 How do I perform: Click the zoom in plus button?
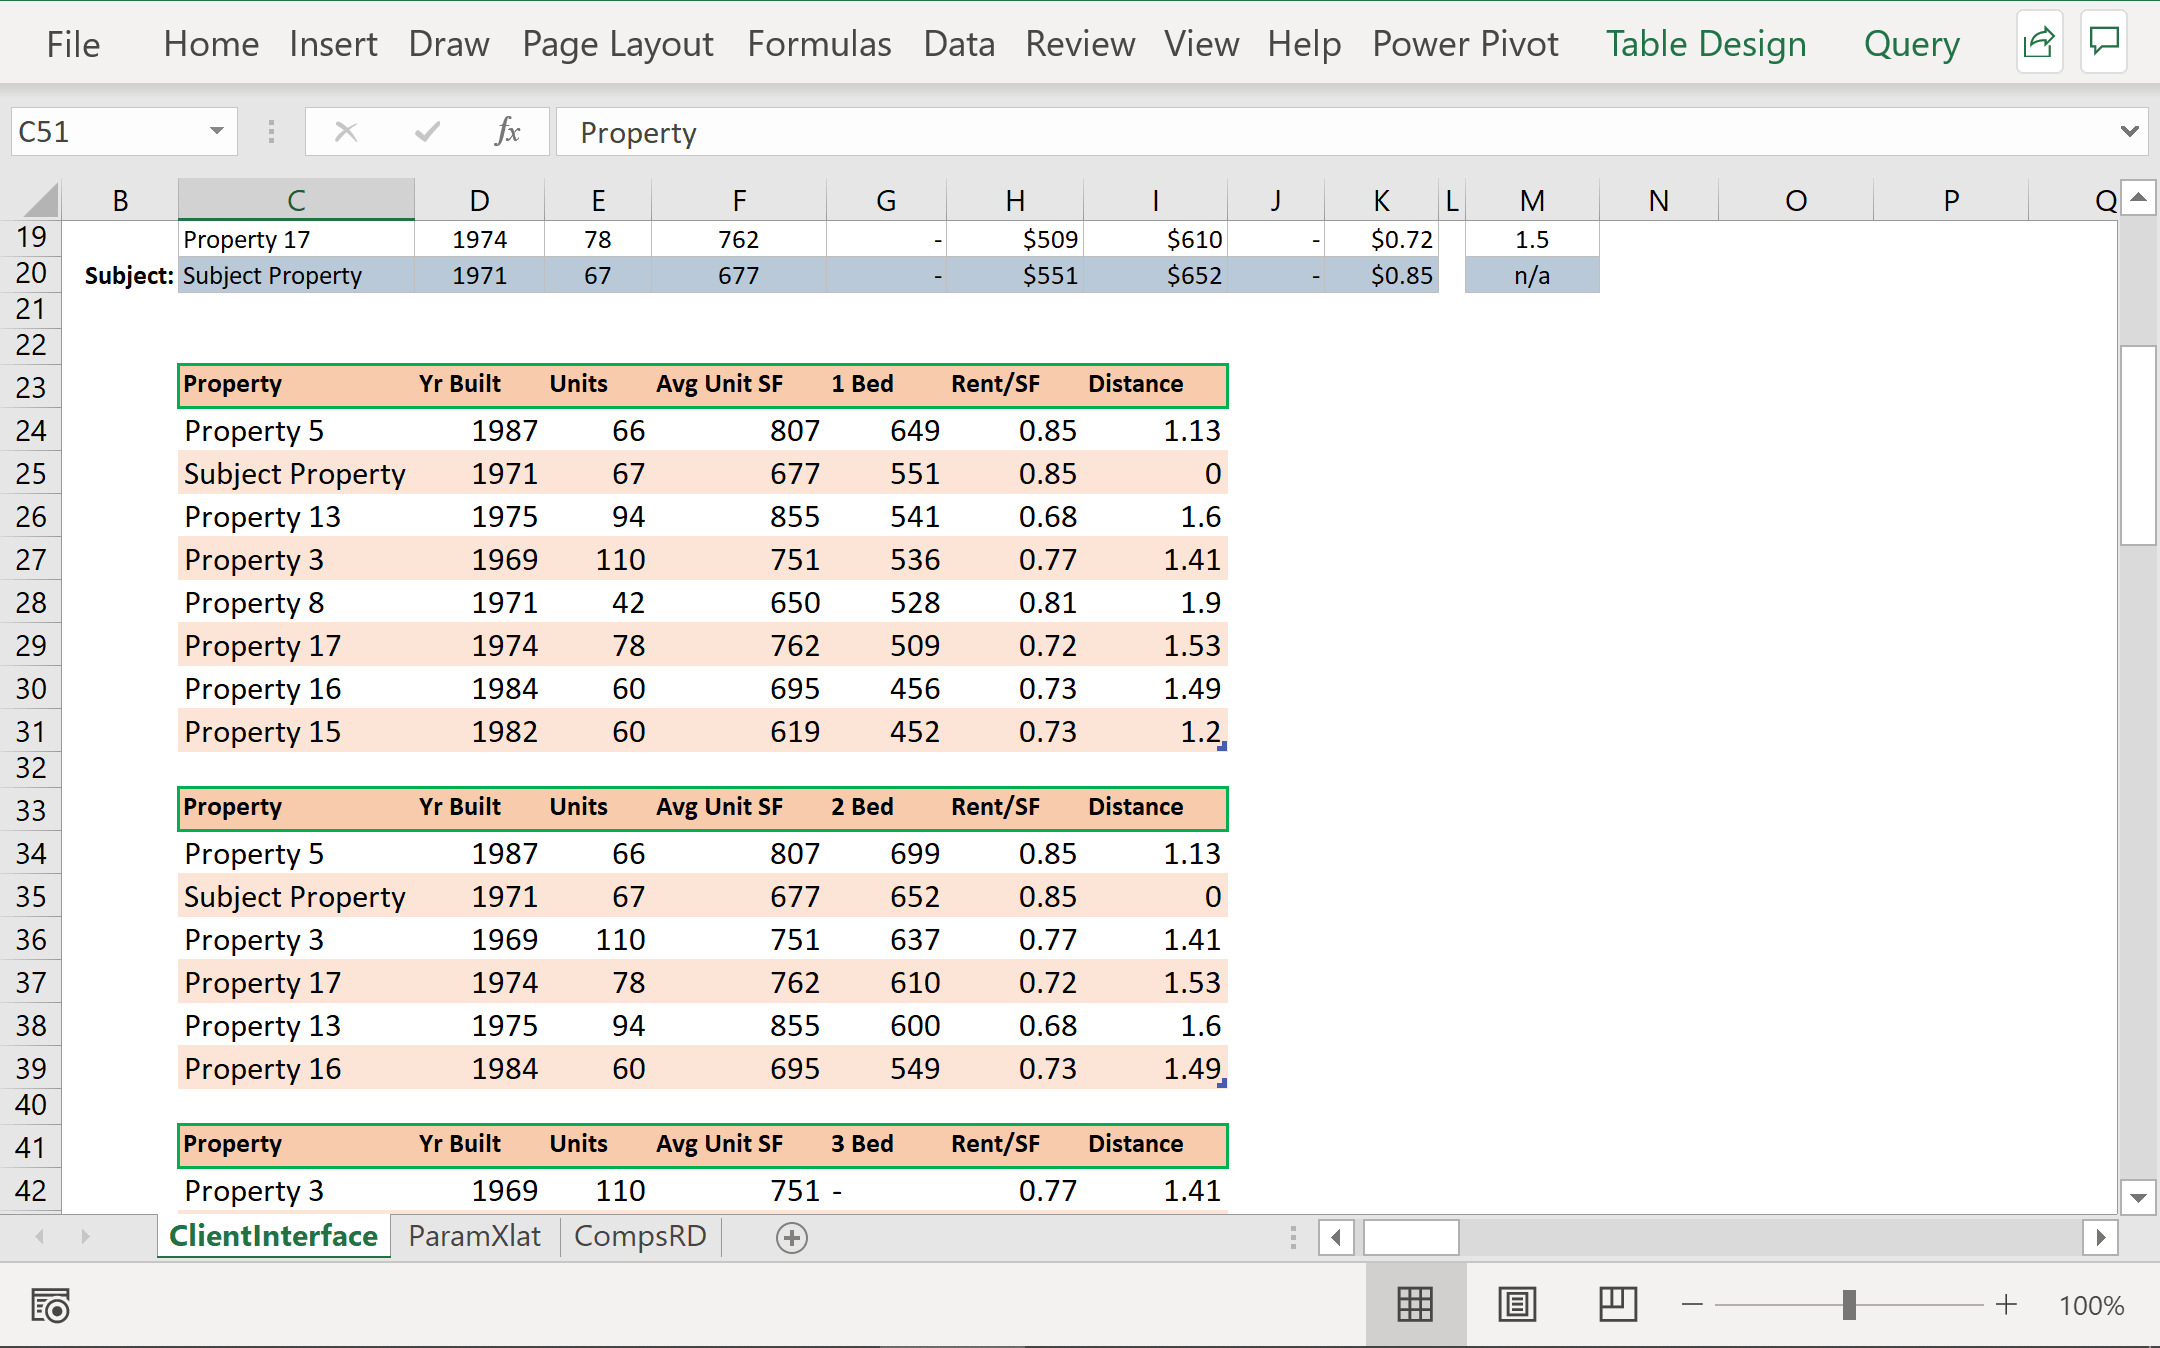pyautogui.click(x=2006, y=1305)
